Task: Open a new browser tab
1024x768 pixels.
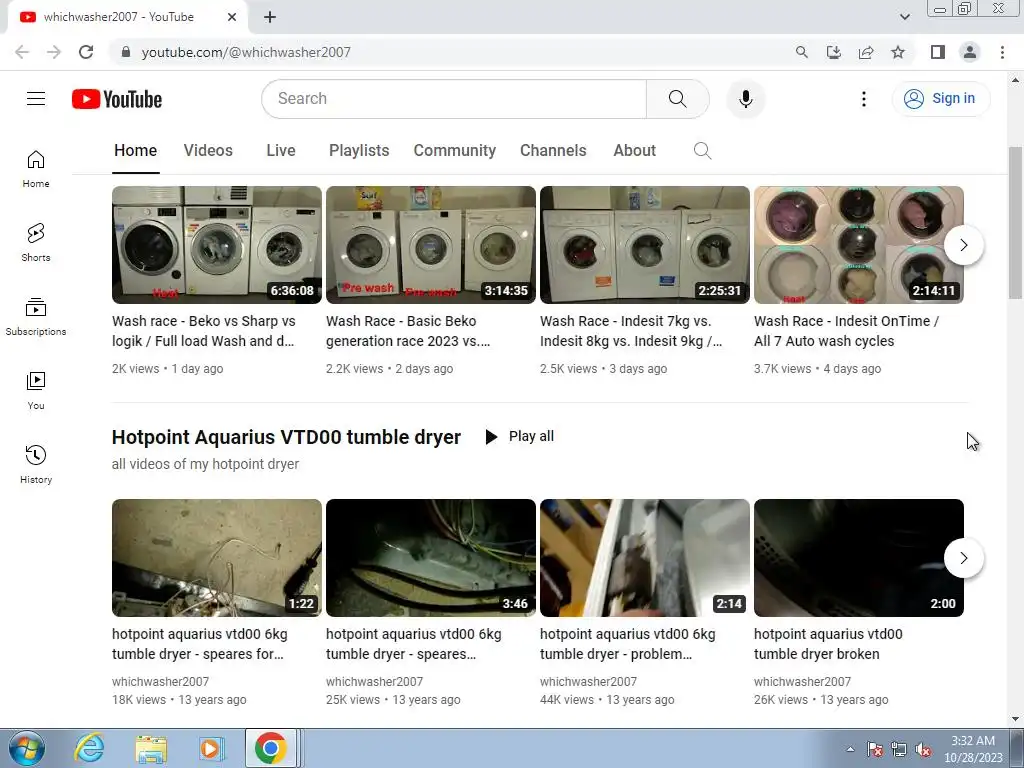Action: (x=270, y=17)
